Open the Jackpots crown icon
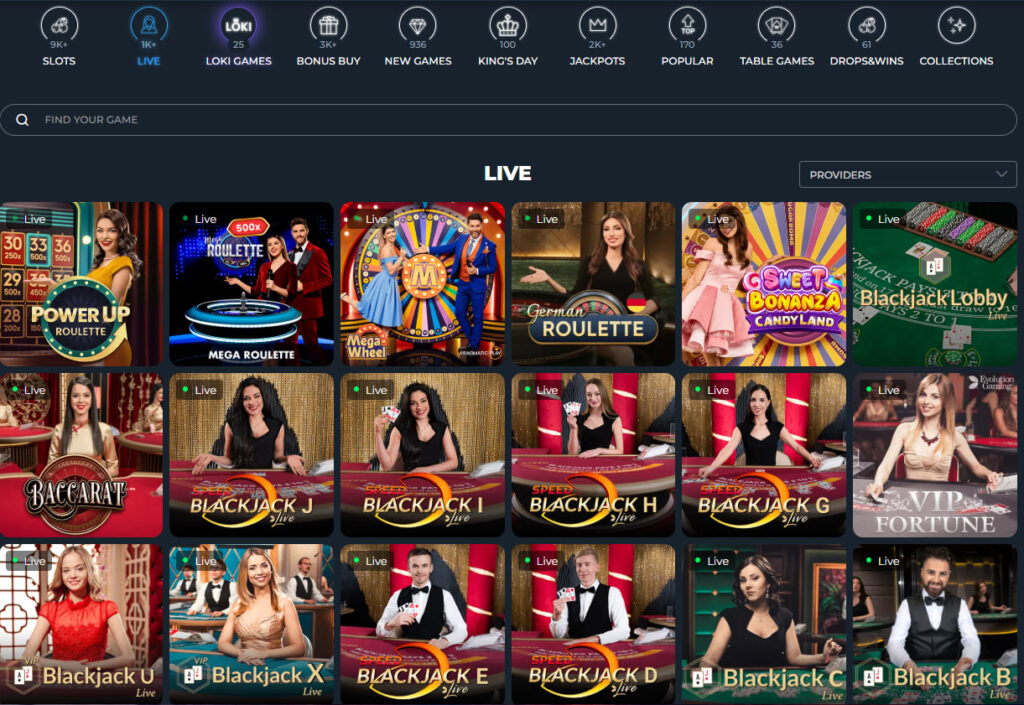 point(598,25)
